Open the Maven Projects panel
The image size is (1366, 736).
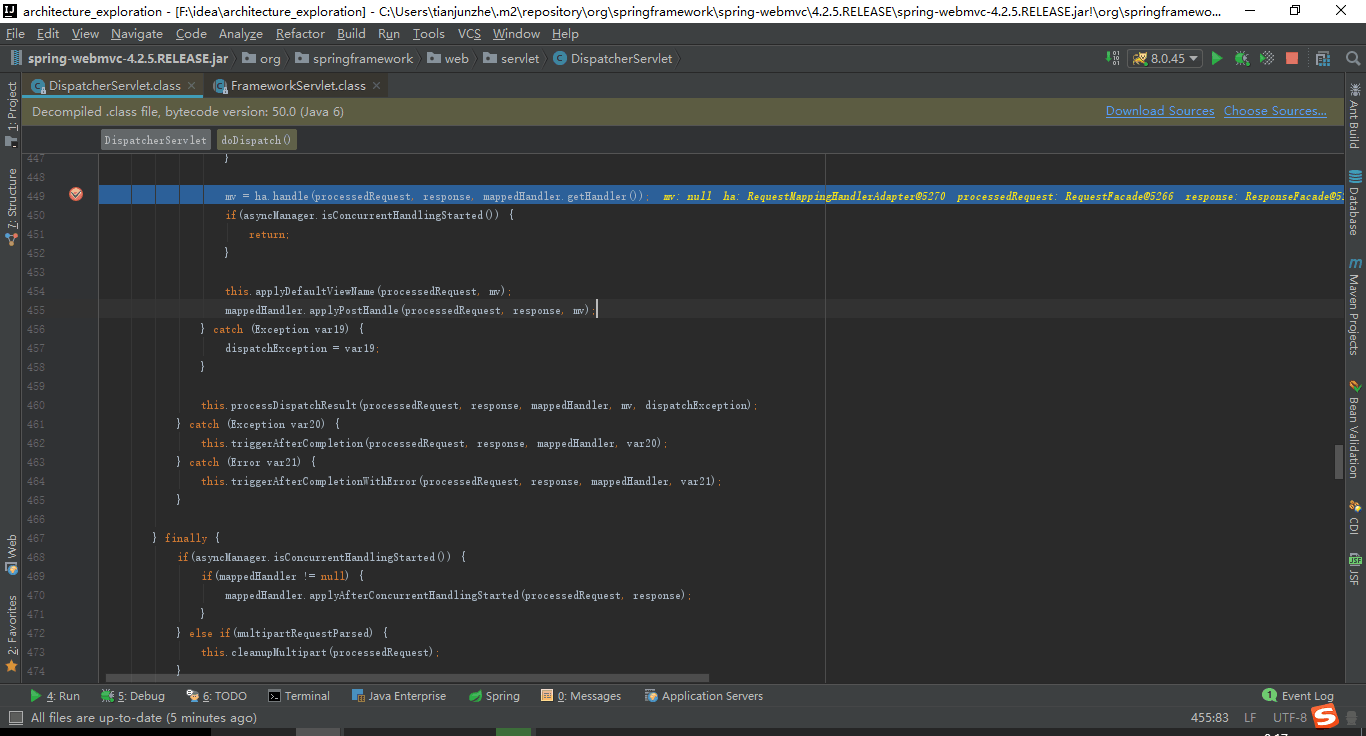tap(1356, 310)
